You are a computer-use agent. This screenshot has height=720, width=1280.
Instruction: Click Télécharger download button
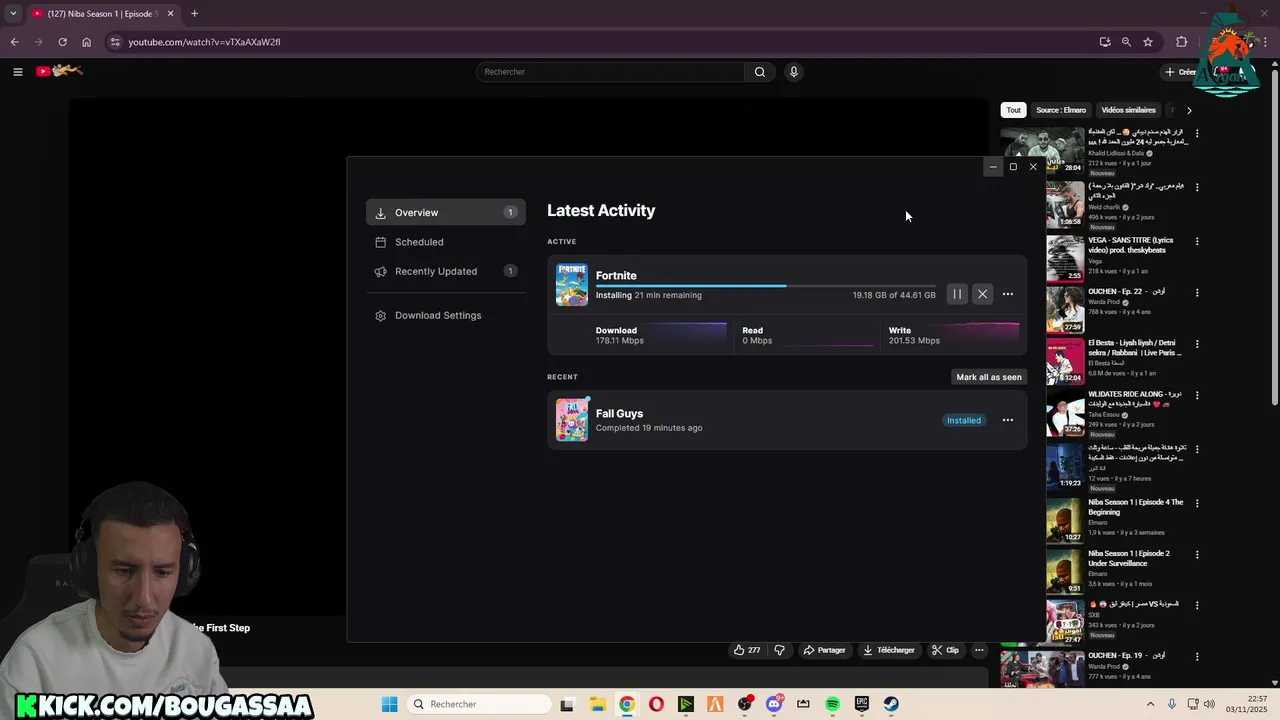coord(889,650)
